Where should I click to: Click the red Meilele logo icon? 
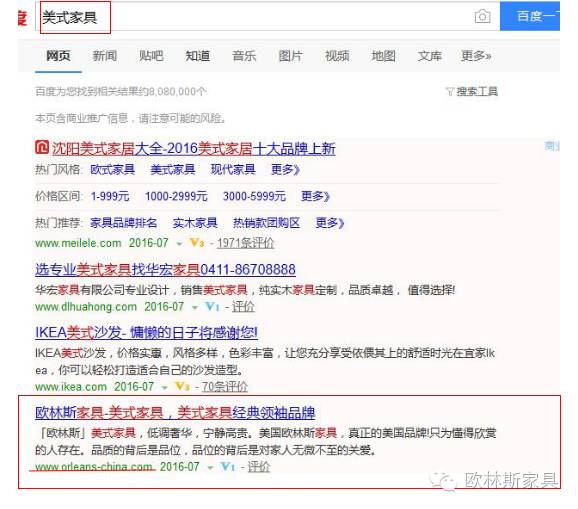(42, 147)
